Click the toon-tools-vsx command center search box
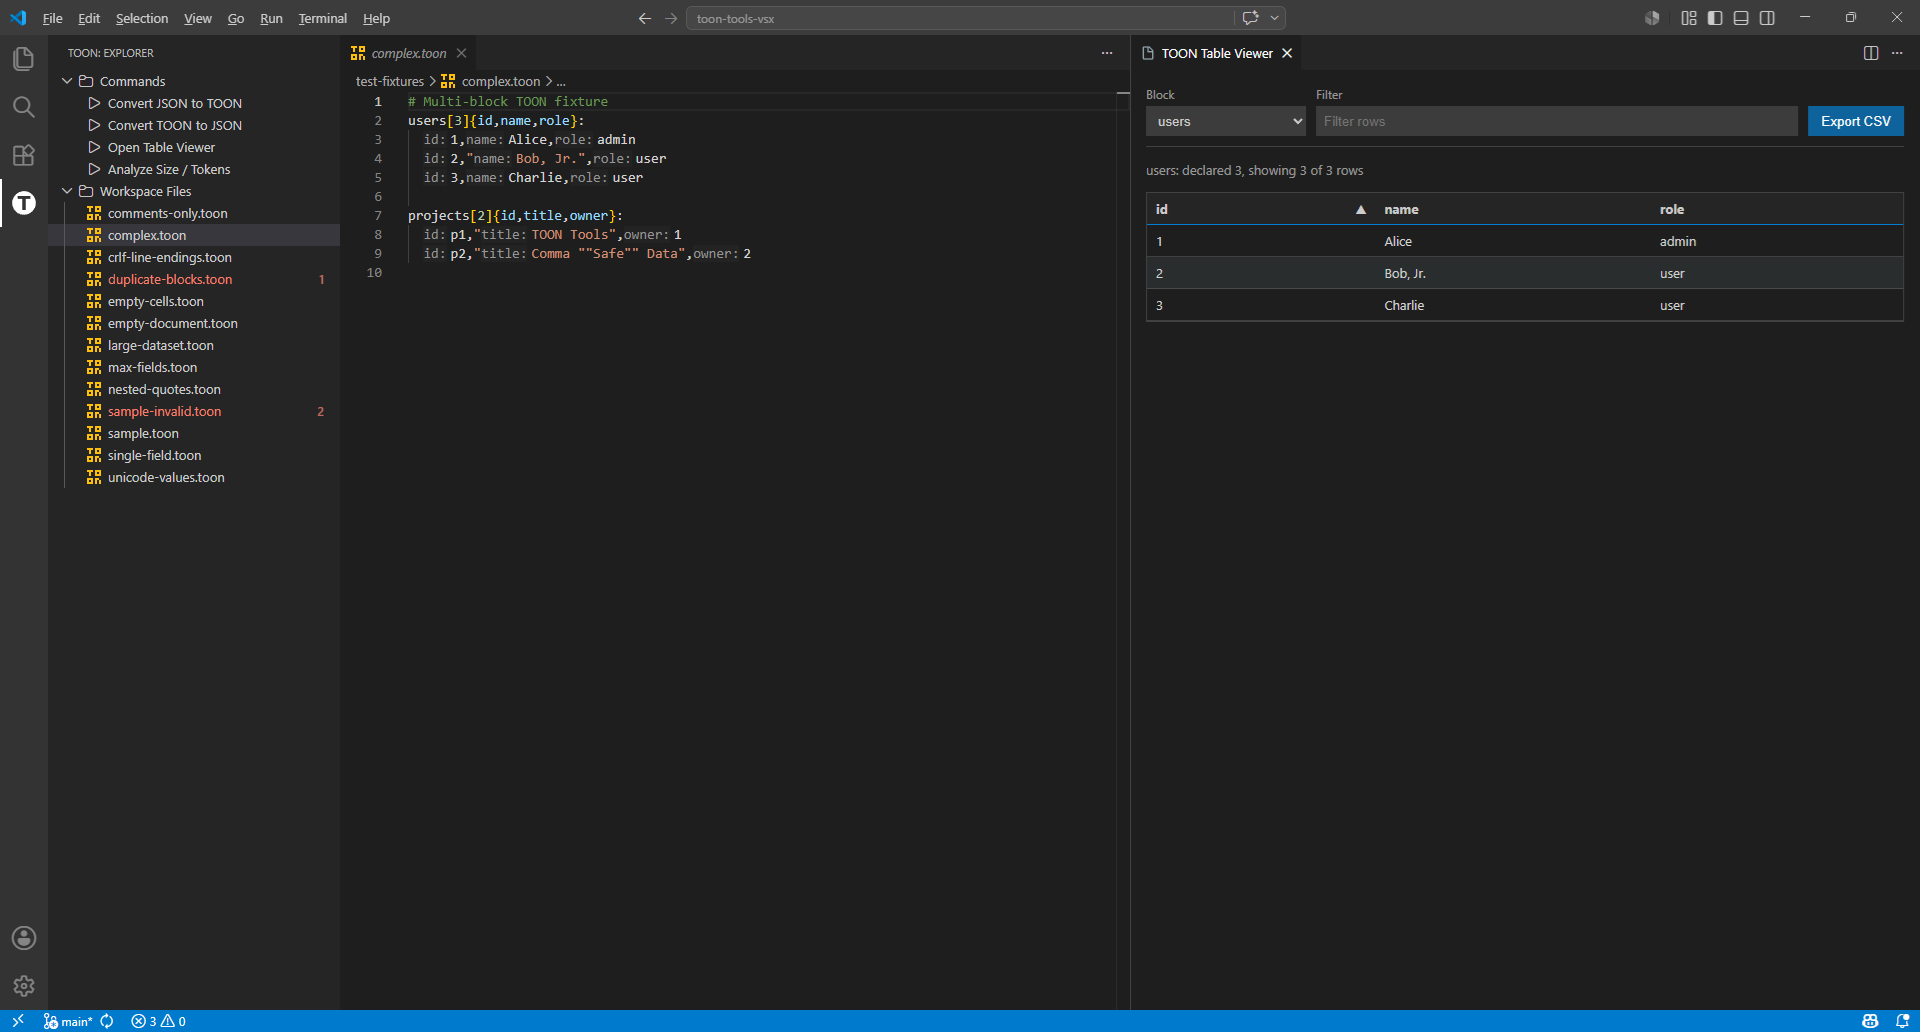Image resolution: width=1920 pixels, height=1032 pixels. point(960,18)
